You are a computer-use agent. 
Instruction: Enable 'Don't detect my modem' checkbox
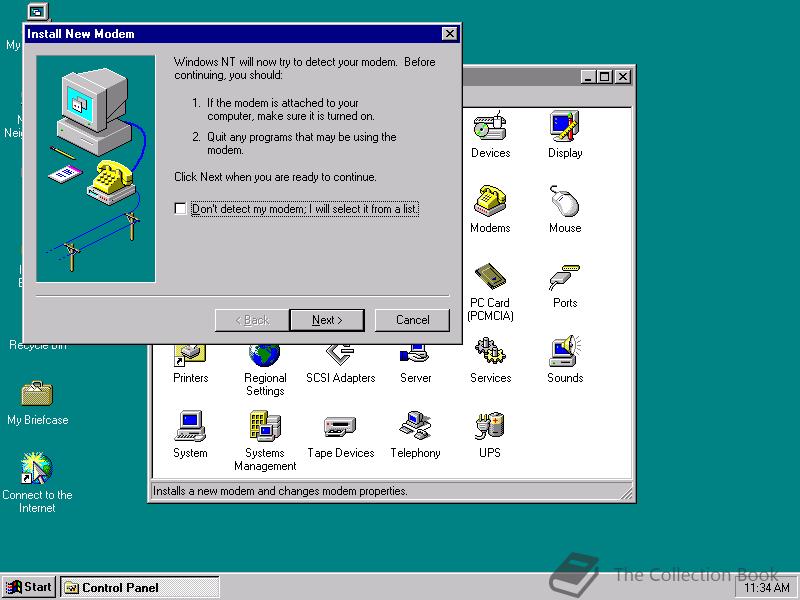(x=180, y=209)
